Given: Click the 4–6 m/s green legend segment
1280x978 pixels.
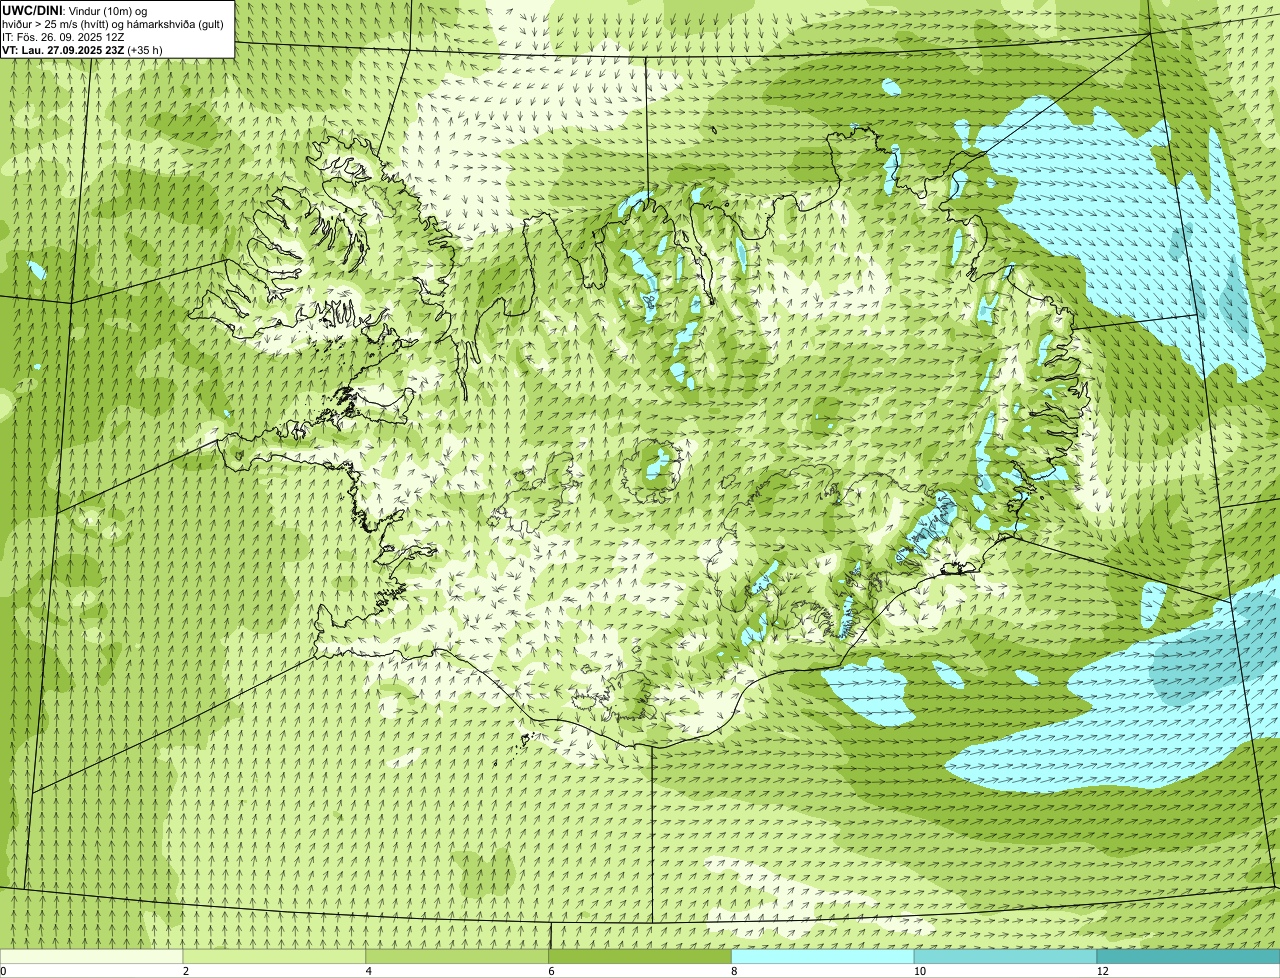Looking at the screenshot, I should pyautogui.click(x=457, y=957).
